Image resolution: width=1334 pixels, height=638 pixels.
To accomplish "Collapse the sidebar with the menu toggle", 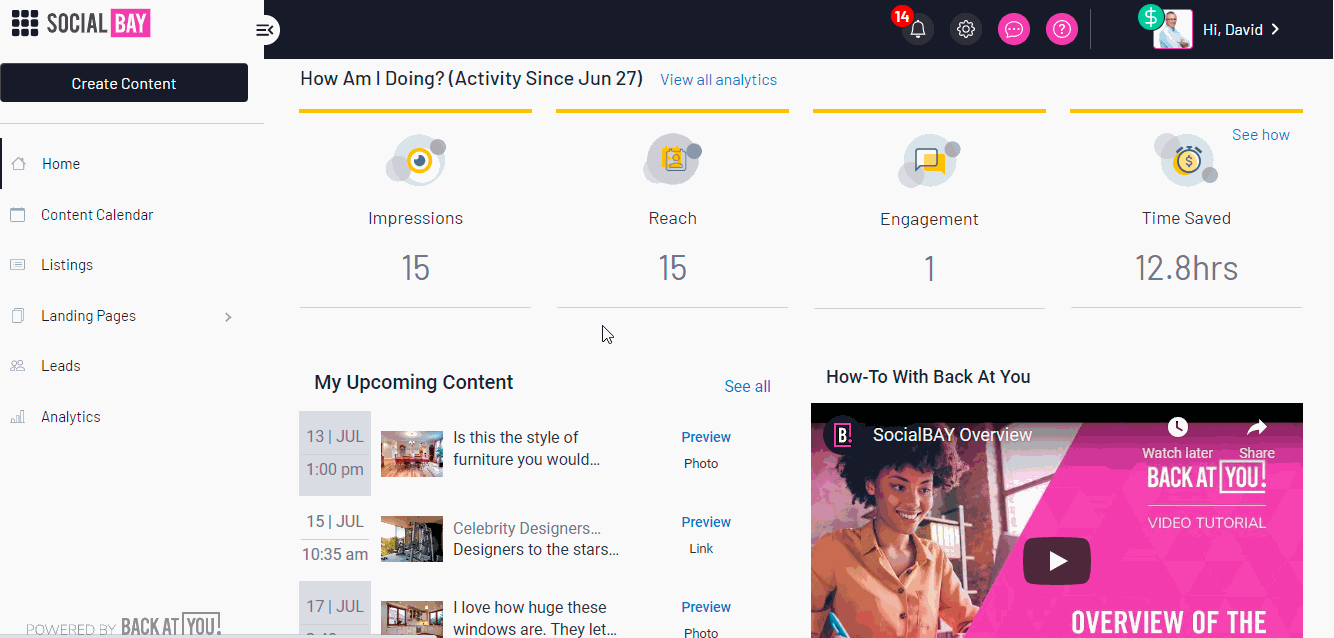I will point(265,30).
